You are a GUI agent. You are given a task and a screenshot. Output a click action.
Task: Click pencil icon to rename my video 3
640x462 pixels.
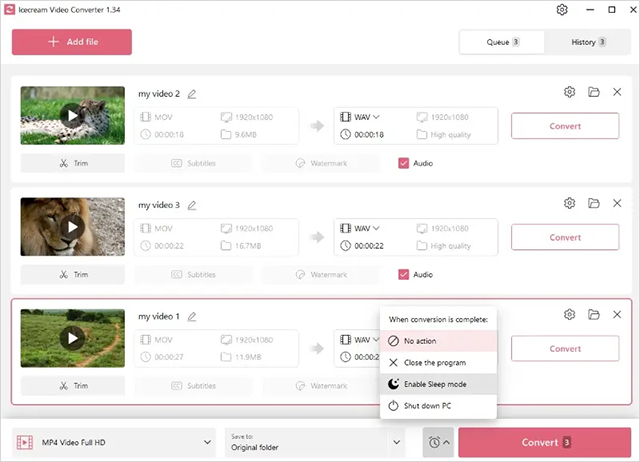[x=192, y=205]
